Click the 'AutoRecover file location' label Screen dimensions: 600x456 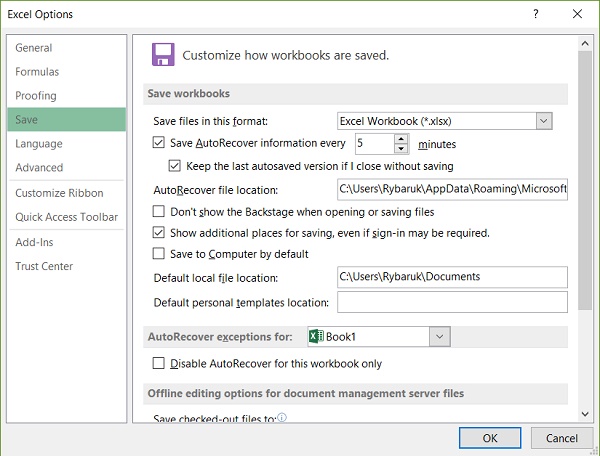(216, 190)
